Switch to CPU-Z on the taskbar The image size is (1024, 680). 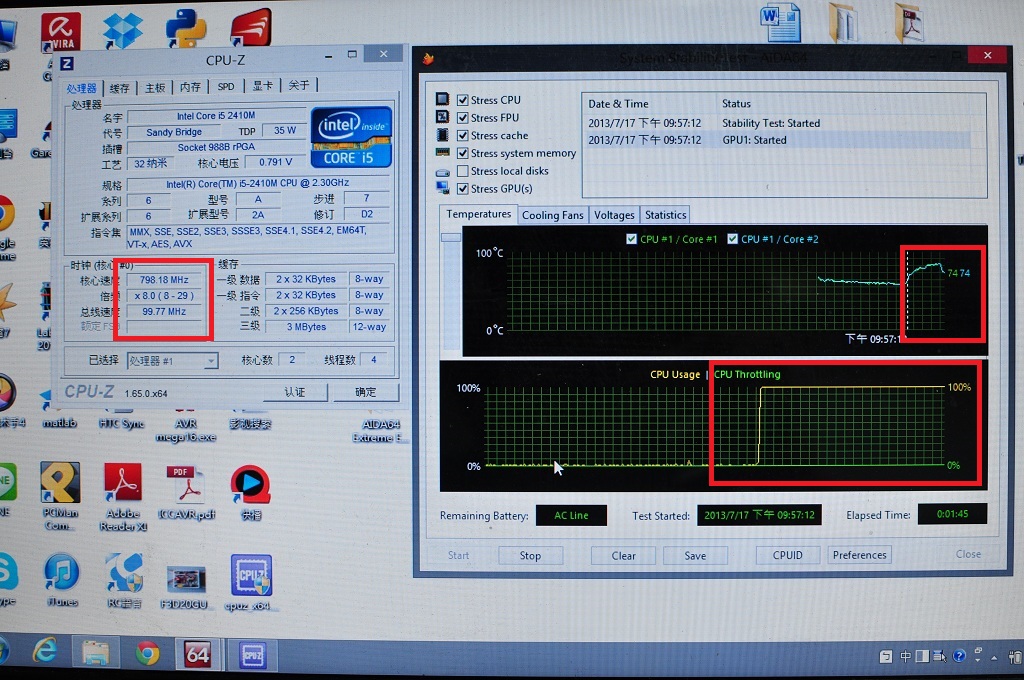tap(251, 654)
